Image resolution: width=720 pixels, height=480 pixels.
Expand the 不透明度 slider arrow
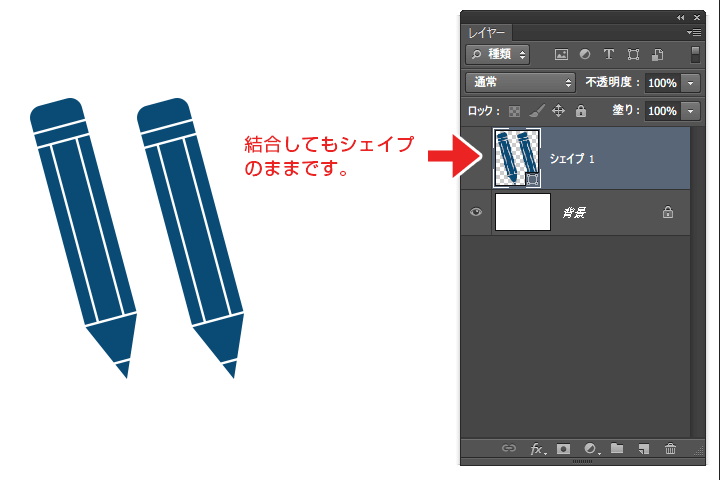coord(690,83)
